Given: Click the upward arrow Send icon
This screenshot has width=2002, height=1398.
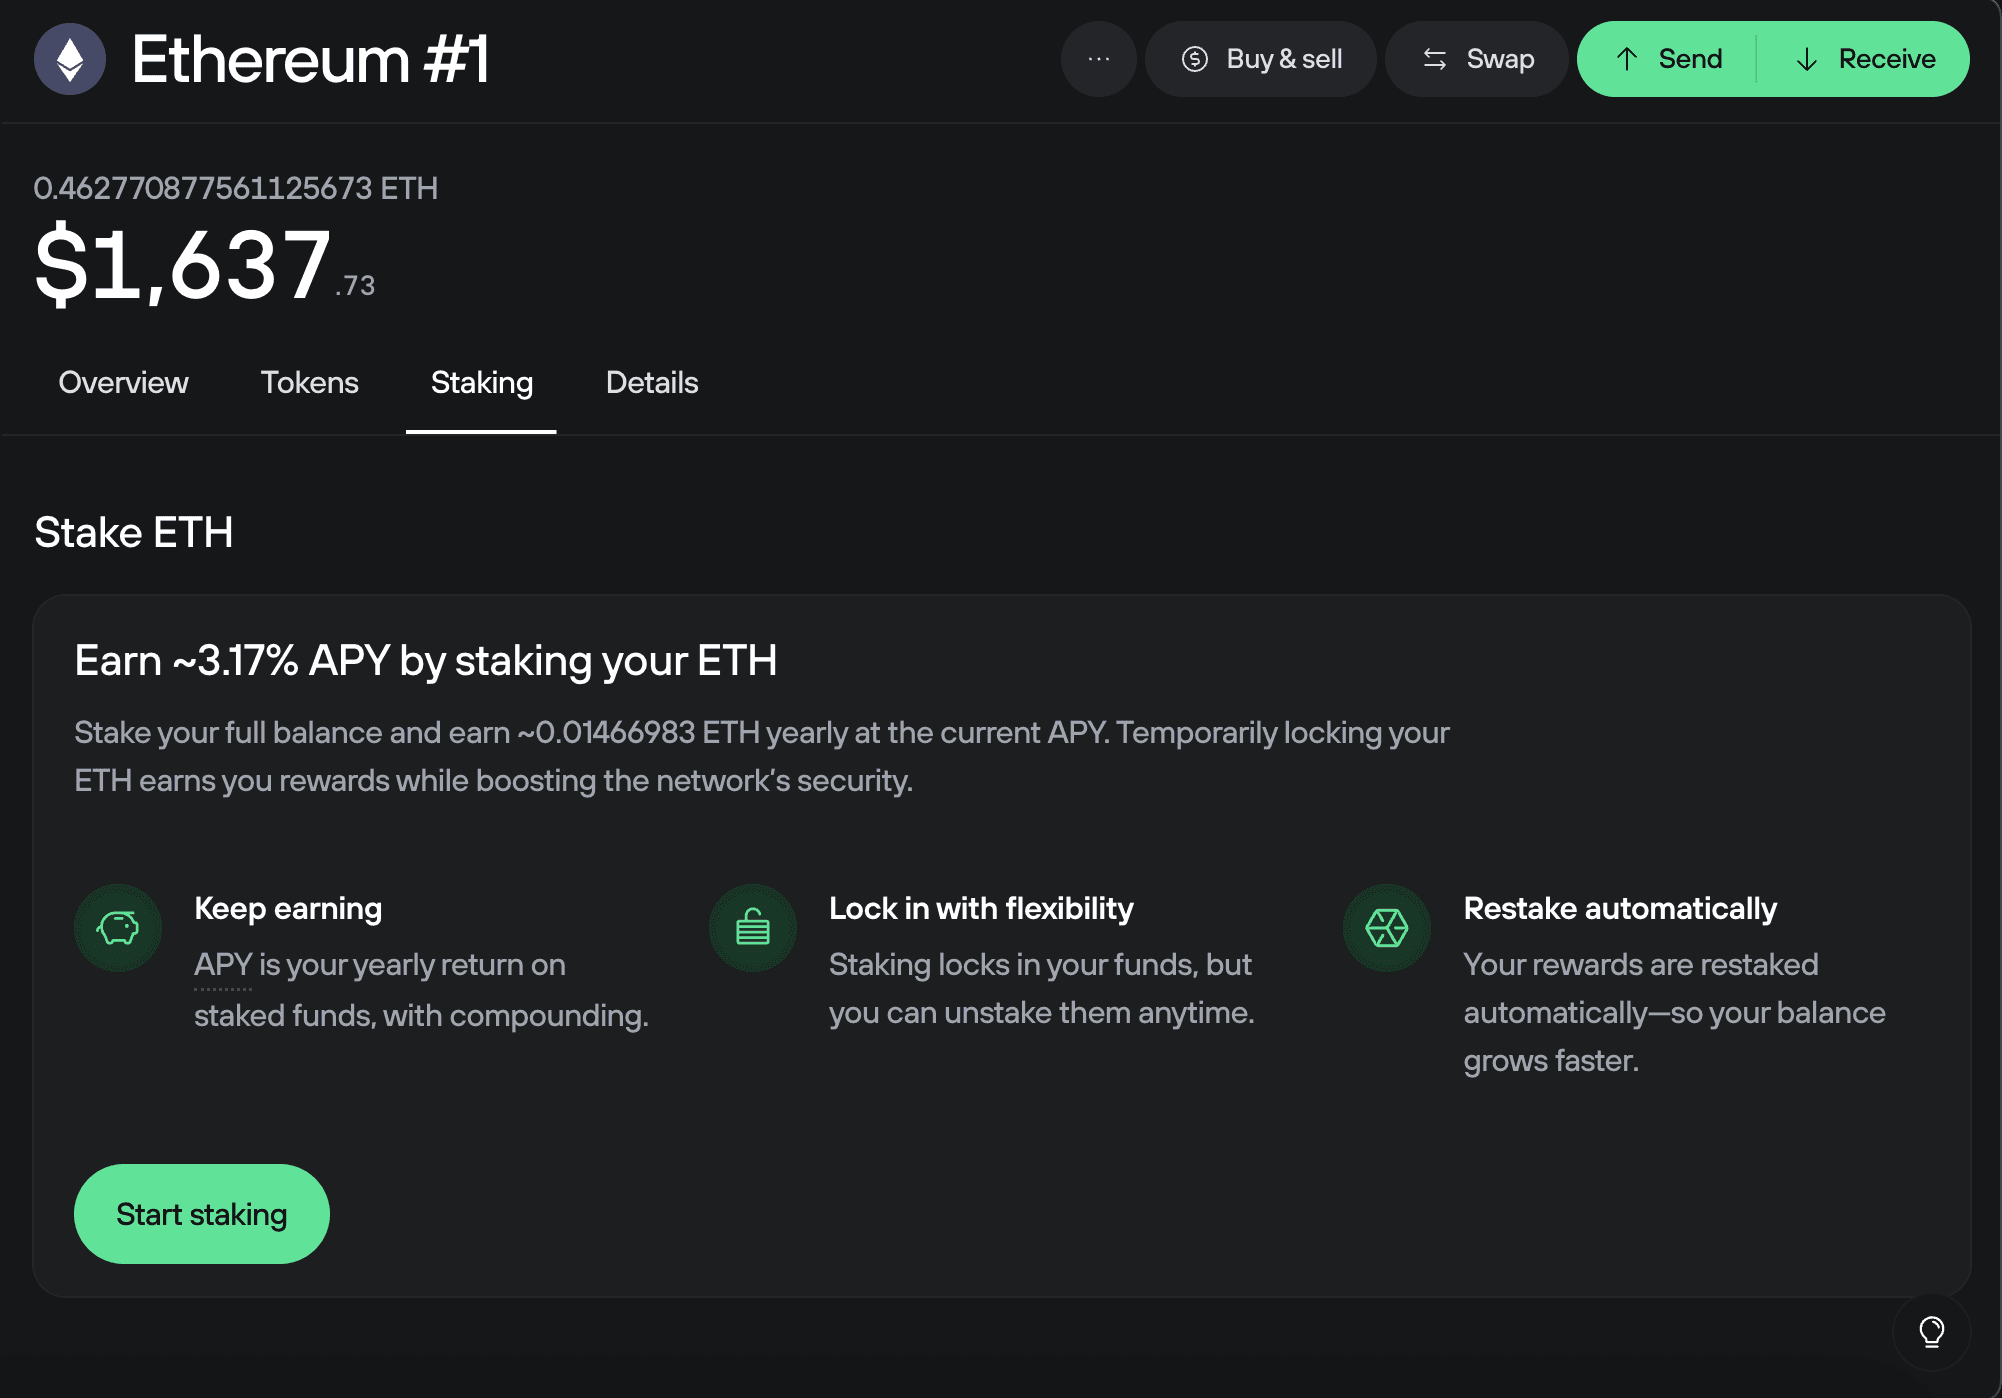Looking at the screenshot, I should coord(1625,59).
